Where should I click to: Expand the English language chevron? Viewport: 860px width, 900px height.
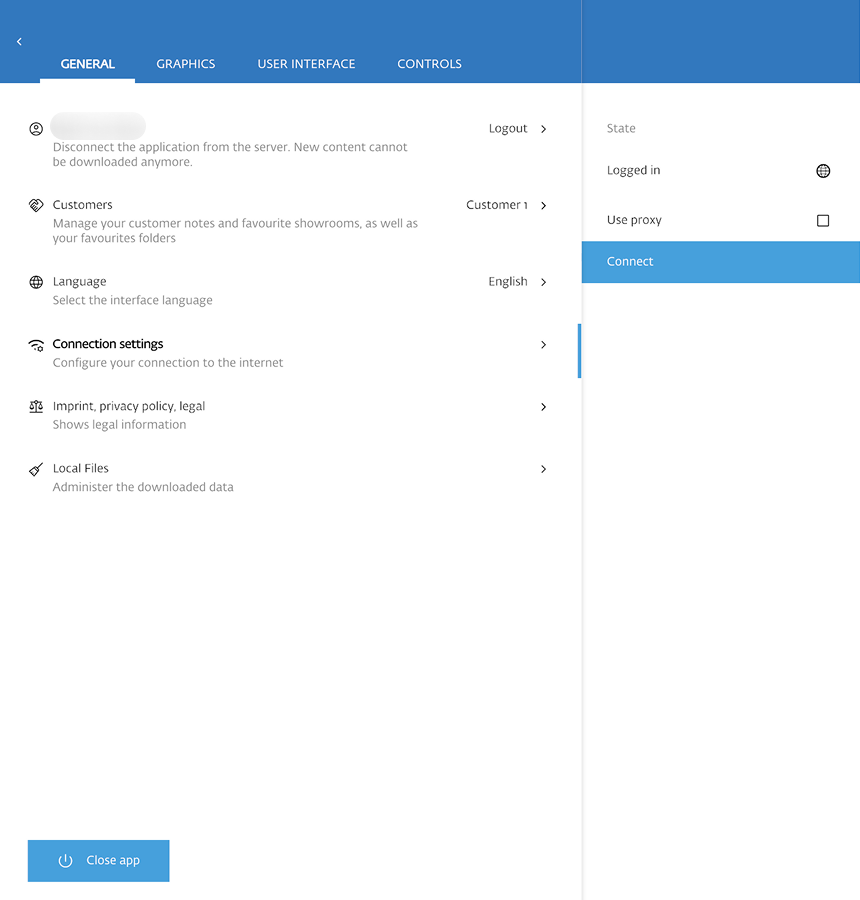[x=543, y=282]
